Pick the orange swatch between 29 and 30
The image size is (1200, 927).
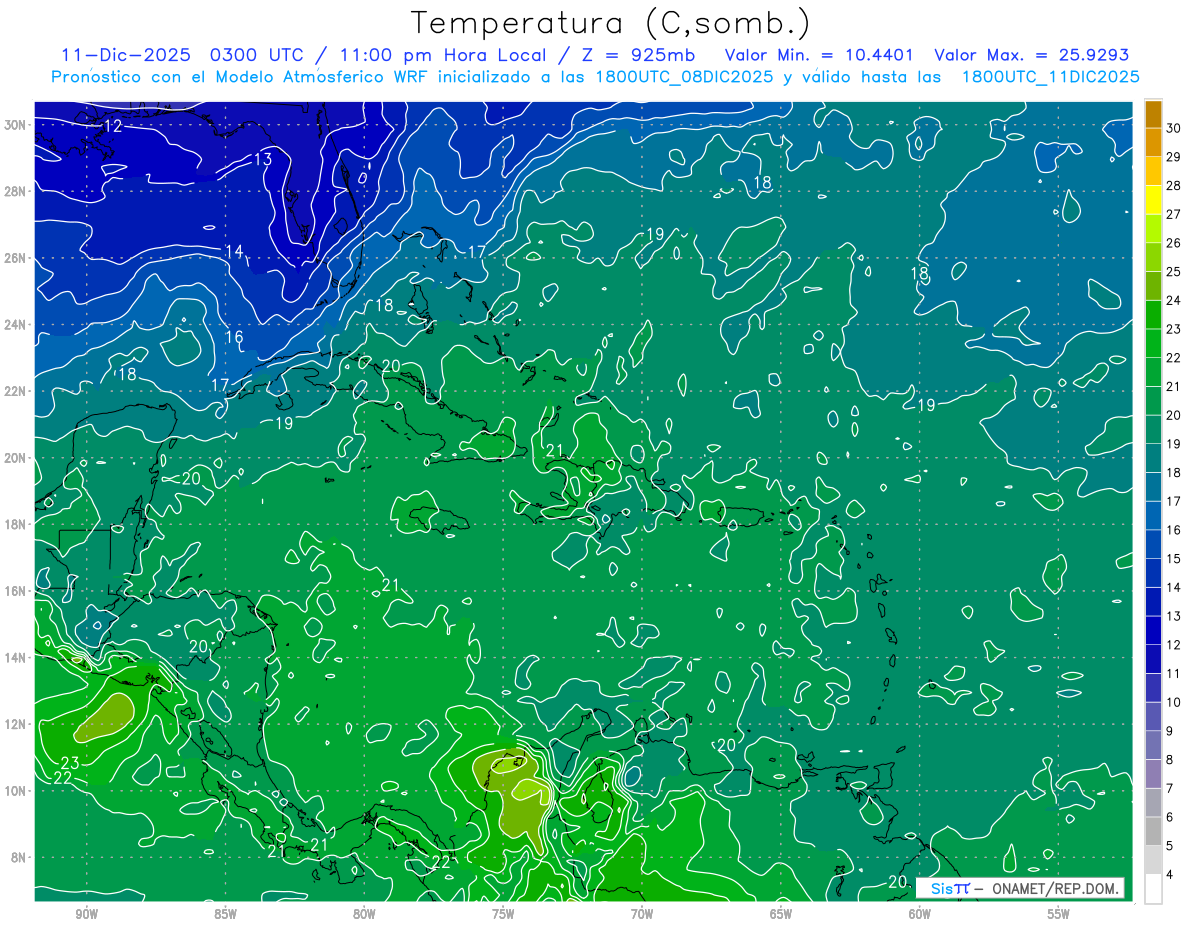1153,142
